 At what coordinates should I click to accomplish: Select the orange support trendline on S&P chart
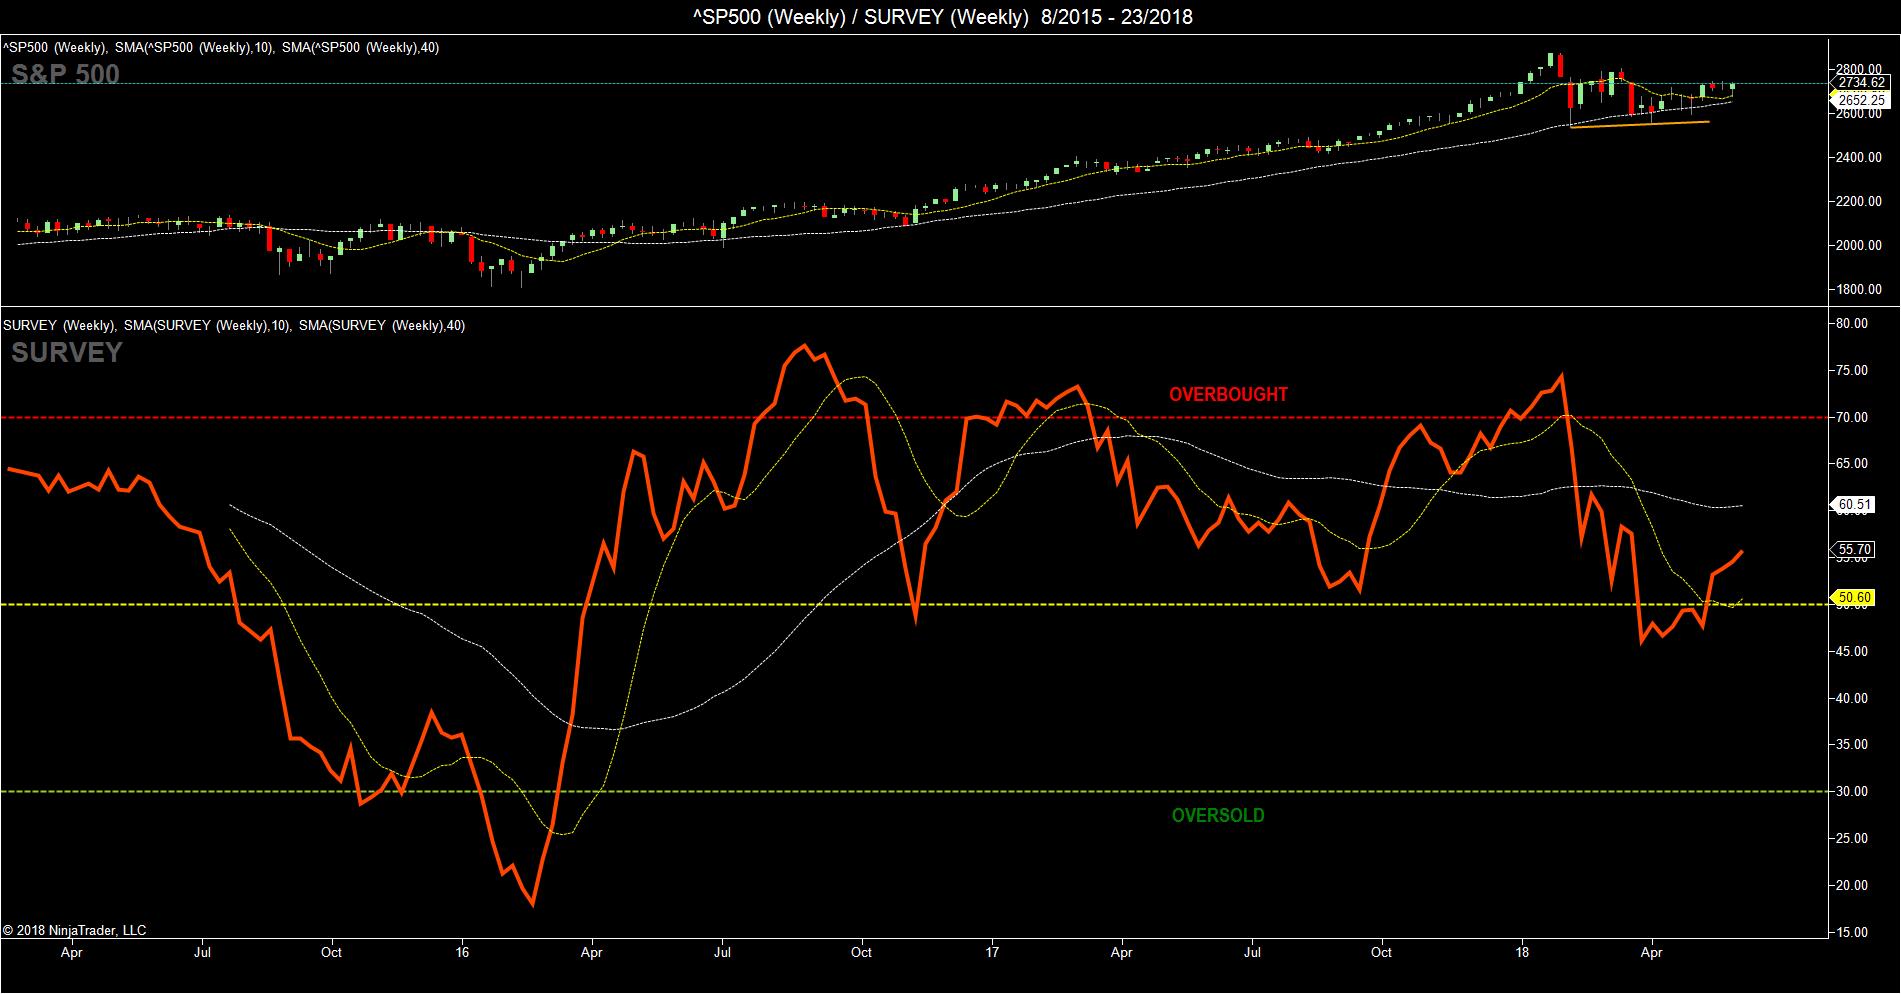(1640, 124)
